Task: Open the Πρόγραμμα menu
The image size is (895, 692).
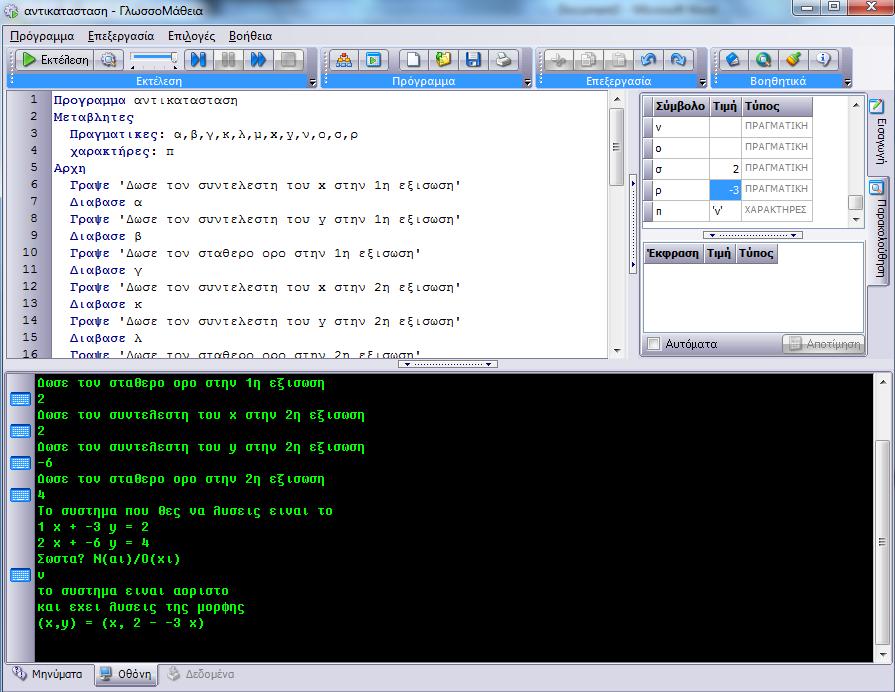Action: point(42,36)
